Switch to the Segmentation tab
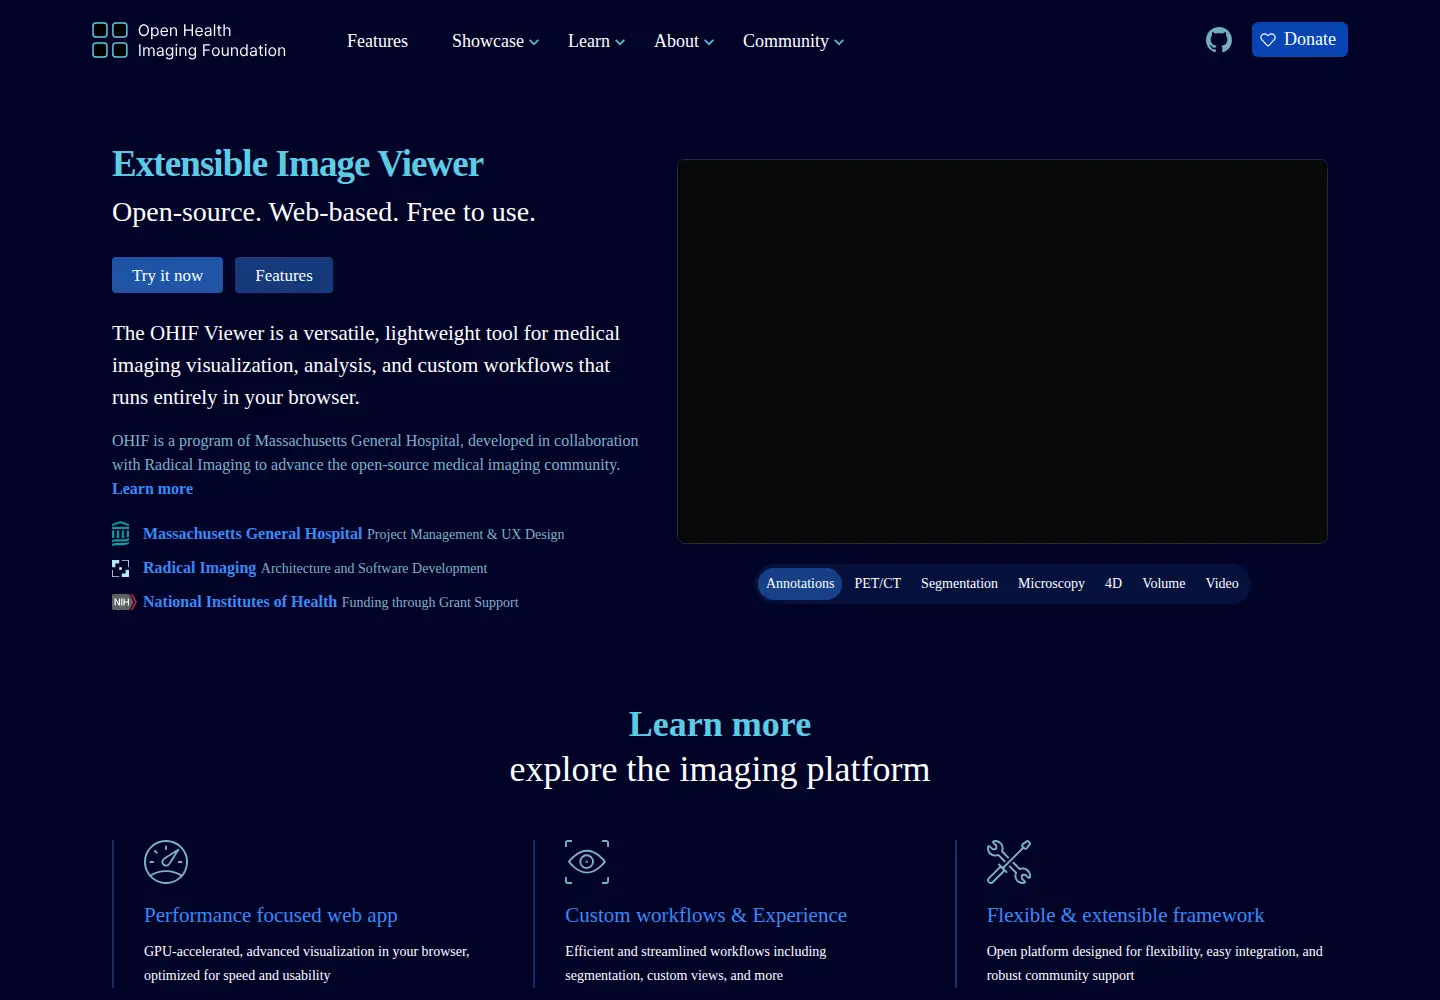The width and height of the screenshot is (1440, 1000). coord(959,584)
